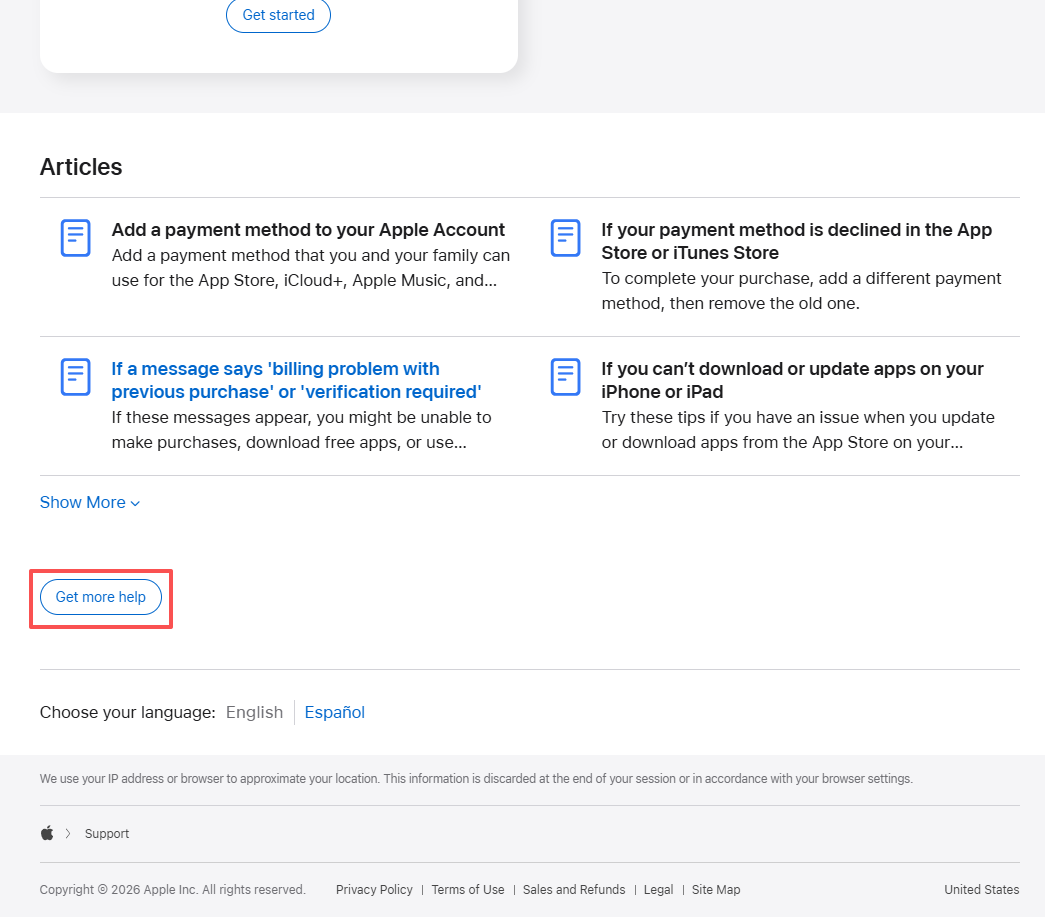Viewport: 1045px width, 917px height.
Task: Open the Site Map footer link
Action: (x=716, y=890)
